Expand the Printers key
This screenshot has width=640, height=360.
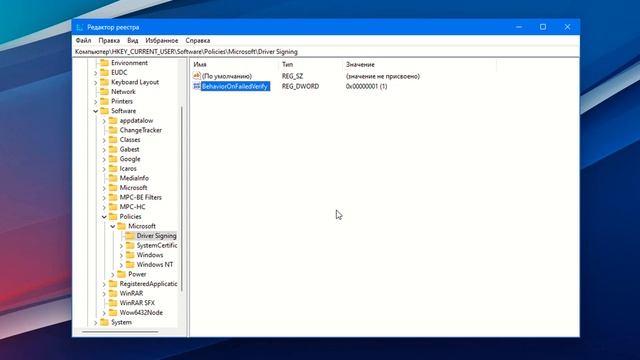(x=96, y=102)
